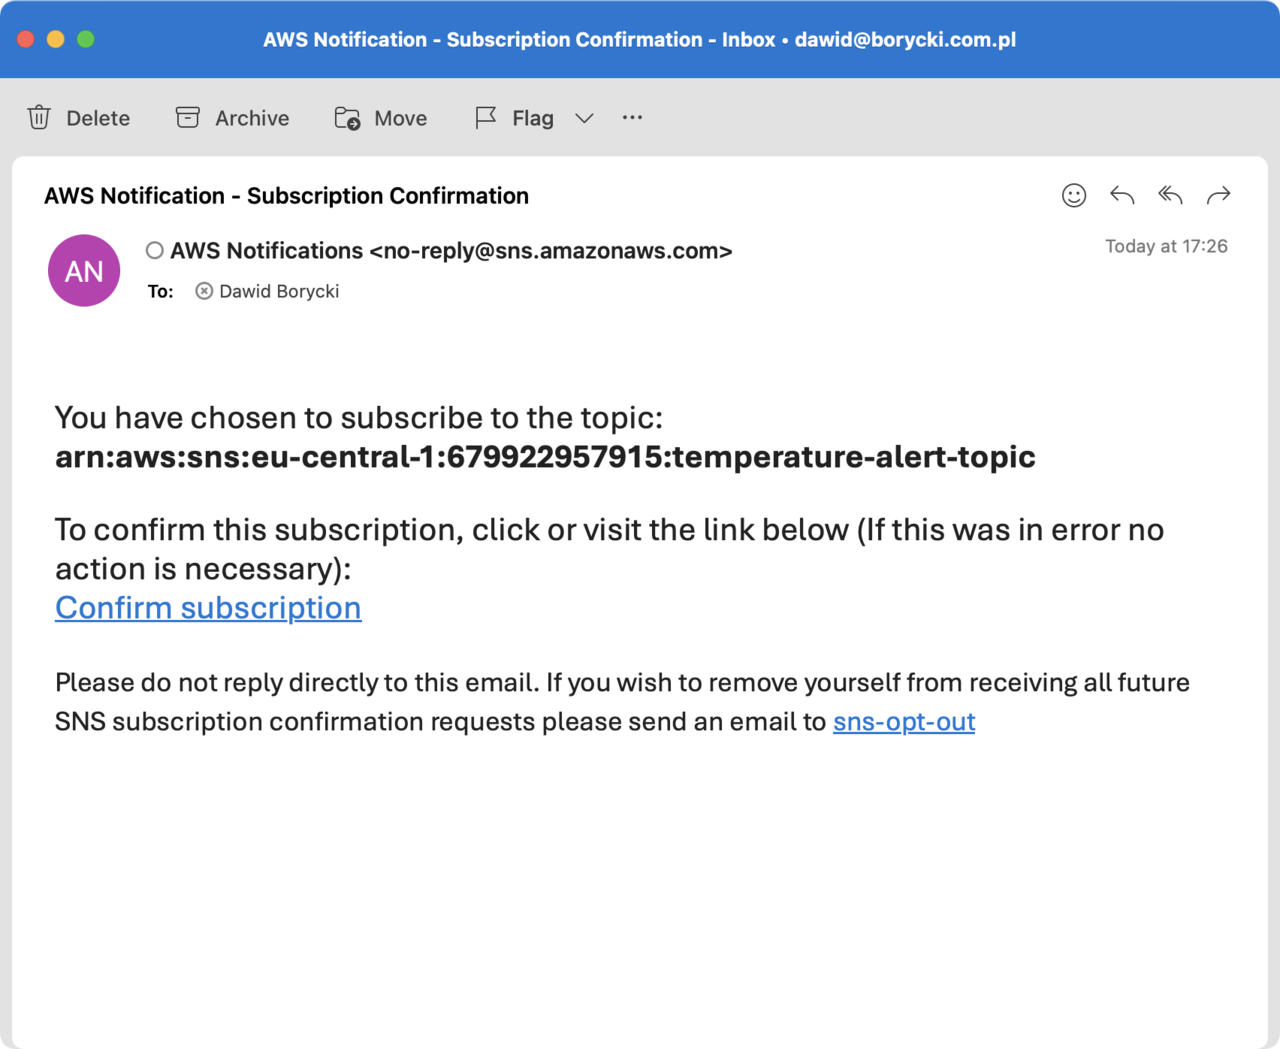
Task: Click the Reply All double-arrow icon
Action: pos(1170,196)
